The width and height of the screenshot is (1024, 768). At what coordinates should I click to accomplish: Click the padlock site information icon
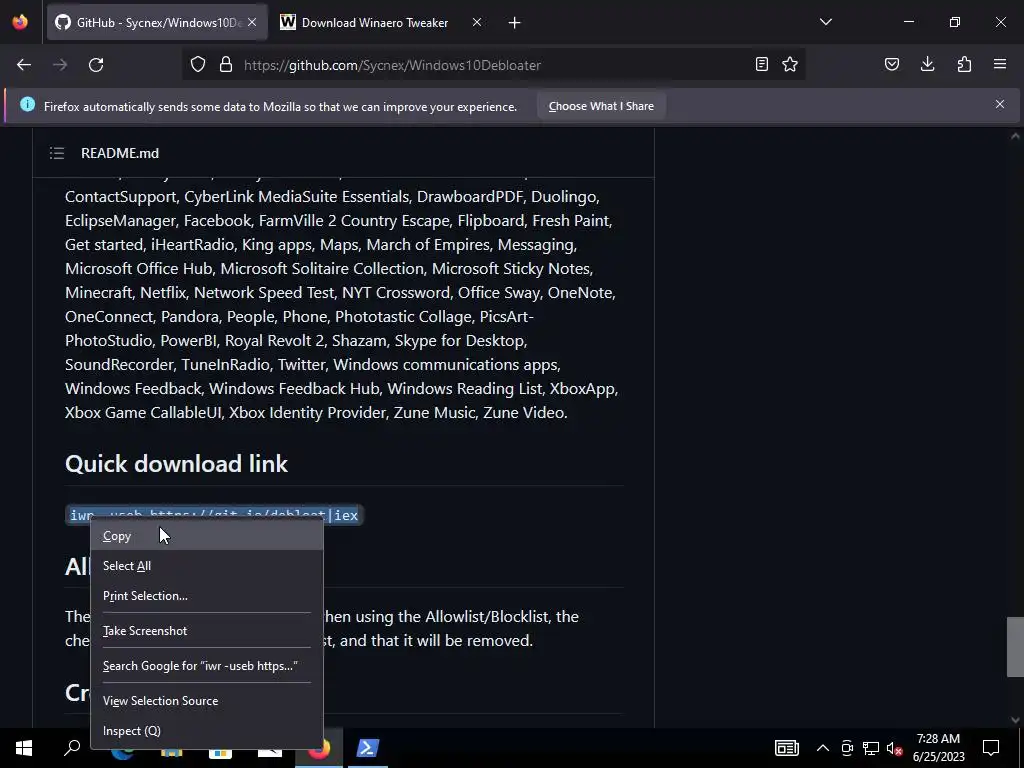(x=226, y=65)
